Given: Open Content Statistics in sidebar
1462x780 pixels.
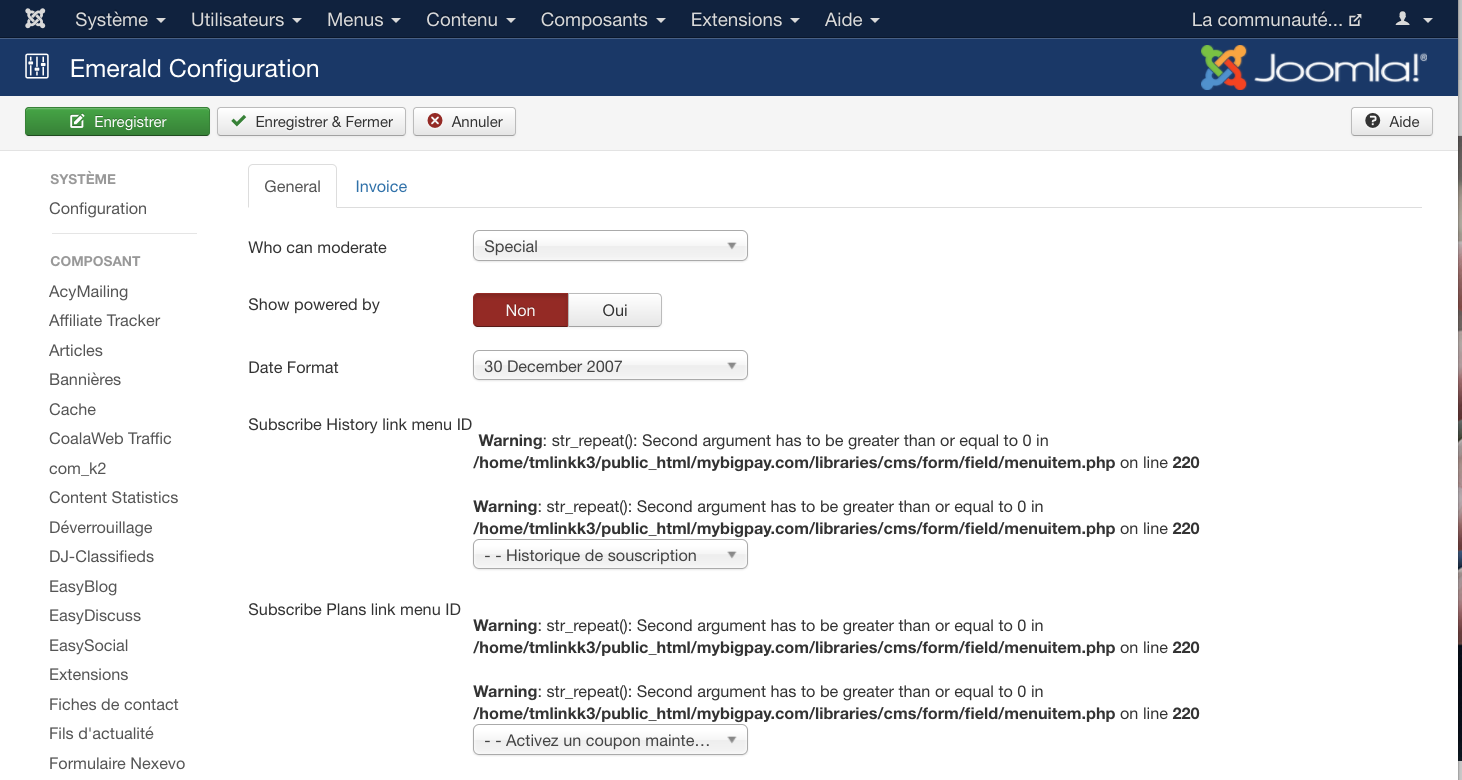Looking at the screenshot, I should coord(113,497).
